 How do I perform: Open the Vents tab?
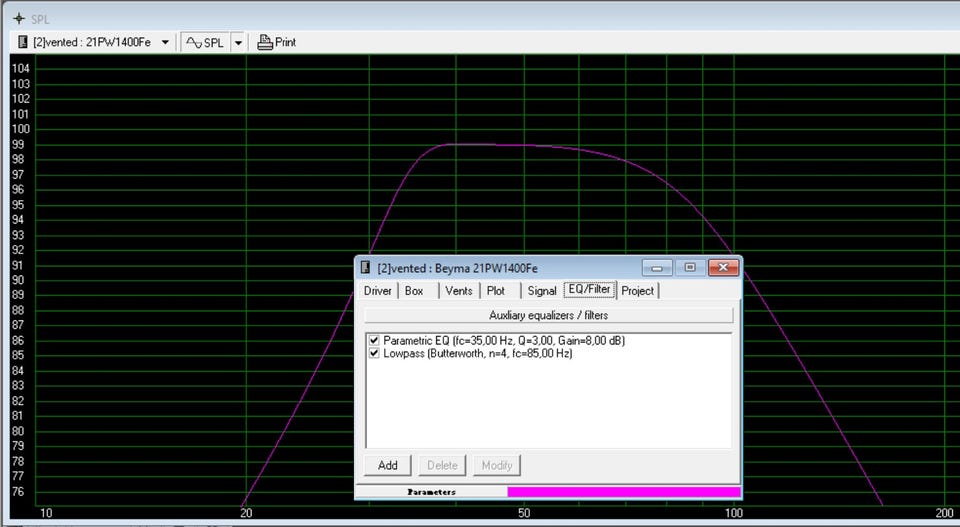(458, 291)
